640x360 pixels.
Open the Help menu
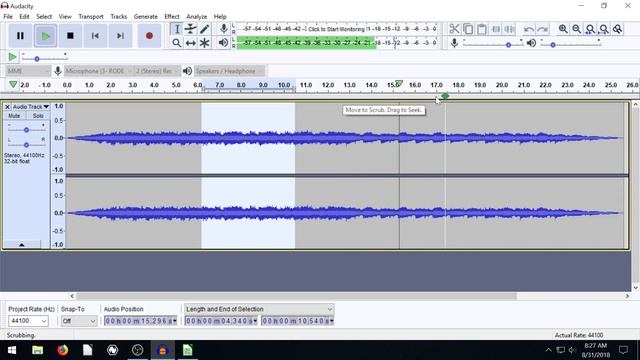(x=220, y=16)
